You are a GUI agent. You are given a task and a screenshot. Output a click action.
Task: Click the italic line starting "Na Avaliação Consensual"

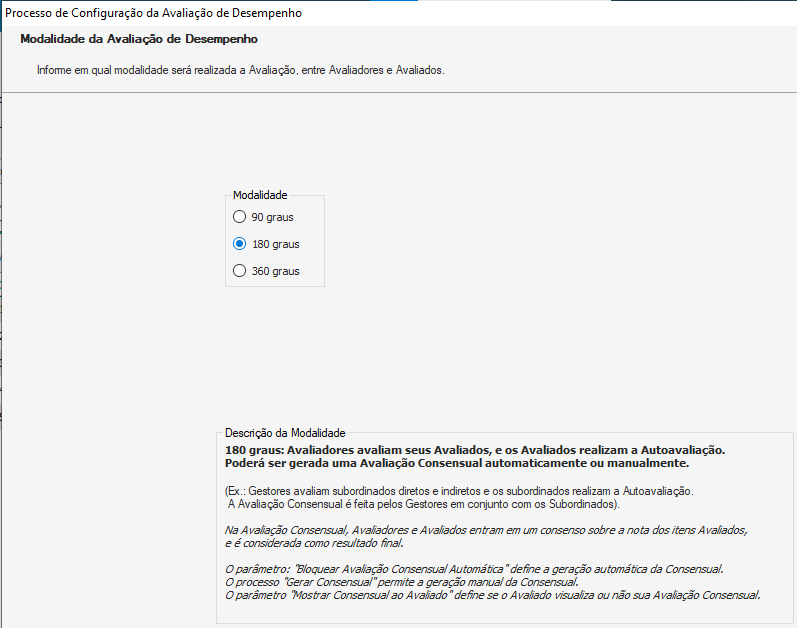coord(486,529)
